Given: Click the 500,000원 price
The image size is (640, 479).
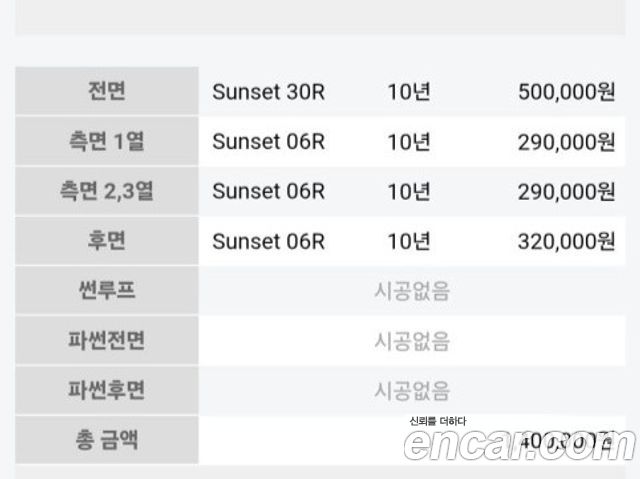Looking at the screenshot, I should [566, 91].
